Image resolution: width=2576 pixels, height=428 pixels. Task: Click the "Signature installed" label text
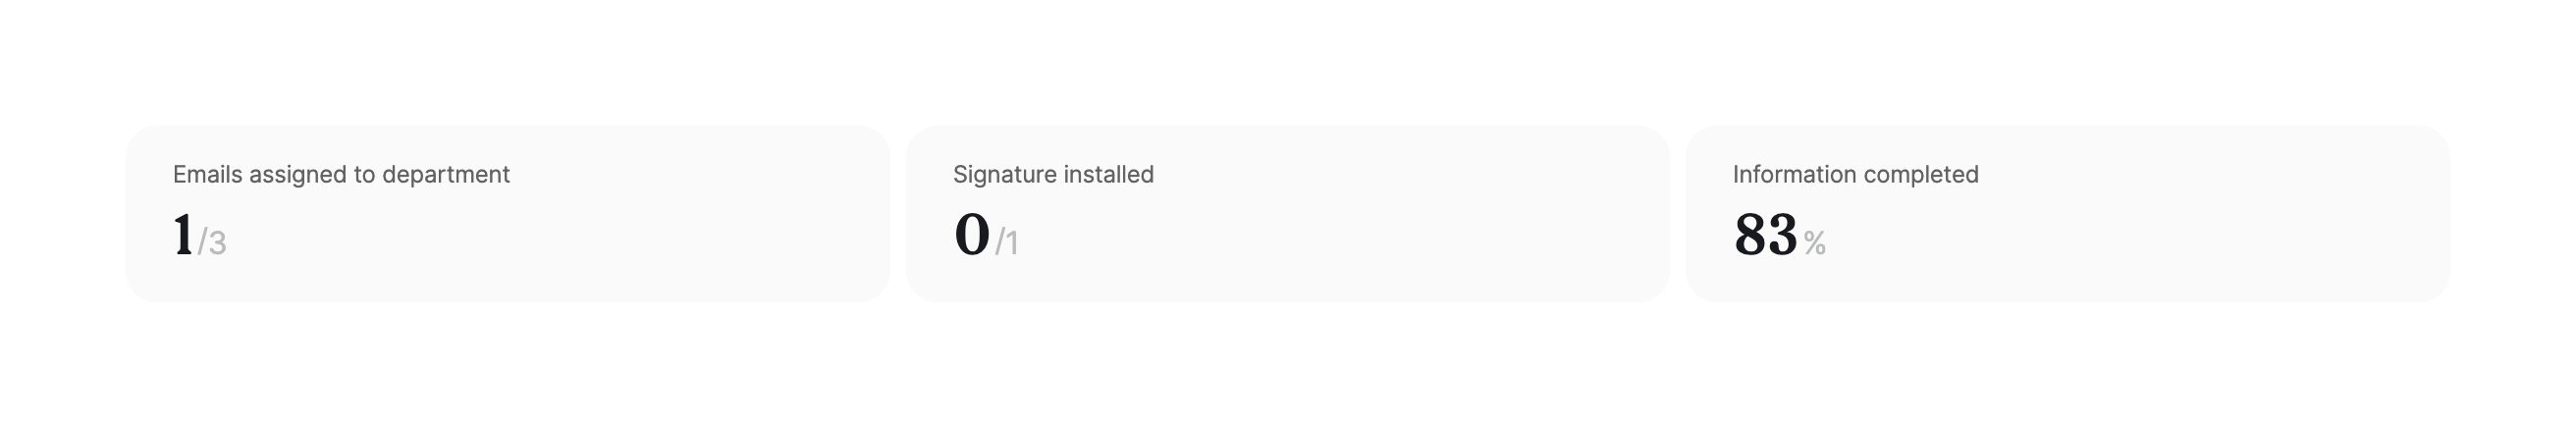(x=1053, y=174)
